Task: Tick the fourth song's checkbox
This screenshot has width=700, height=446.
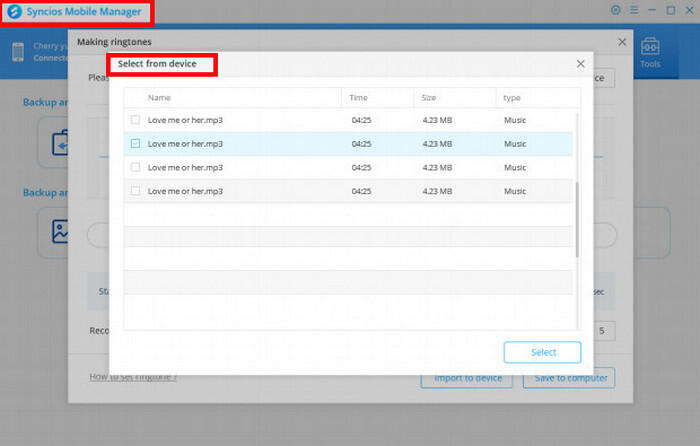Action: [136, 190]
